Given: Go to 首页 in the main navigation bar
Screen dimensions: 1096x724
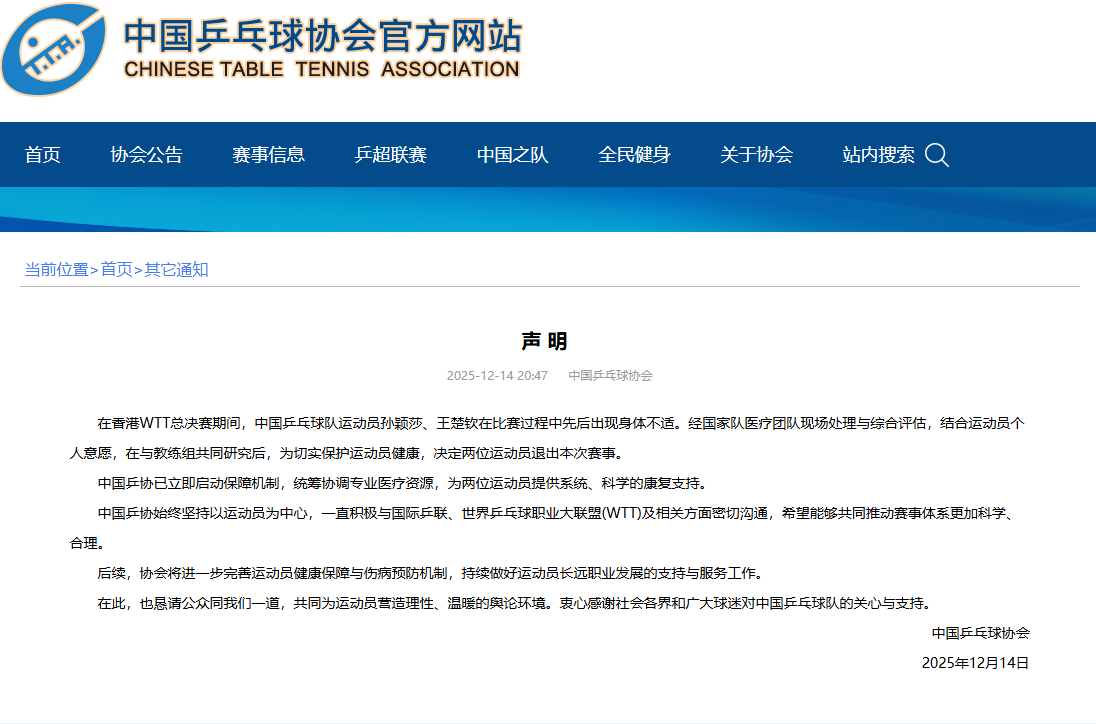Looking at the screenshot, I should coord(43,155).
